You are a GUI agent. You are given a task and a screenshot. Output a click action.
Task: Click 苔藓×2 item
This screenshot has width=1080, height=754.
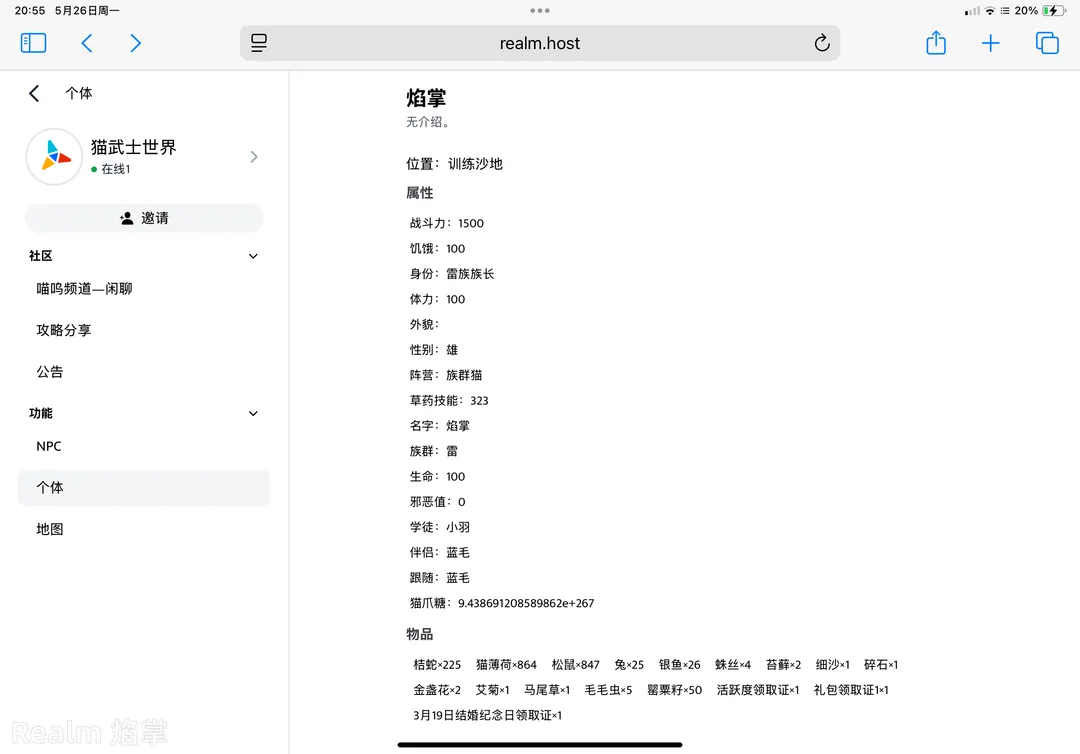[x=783, y=664]
